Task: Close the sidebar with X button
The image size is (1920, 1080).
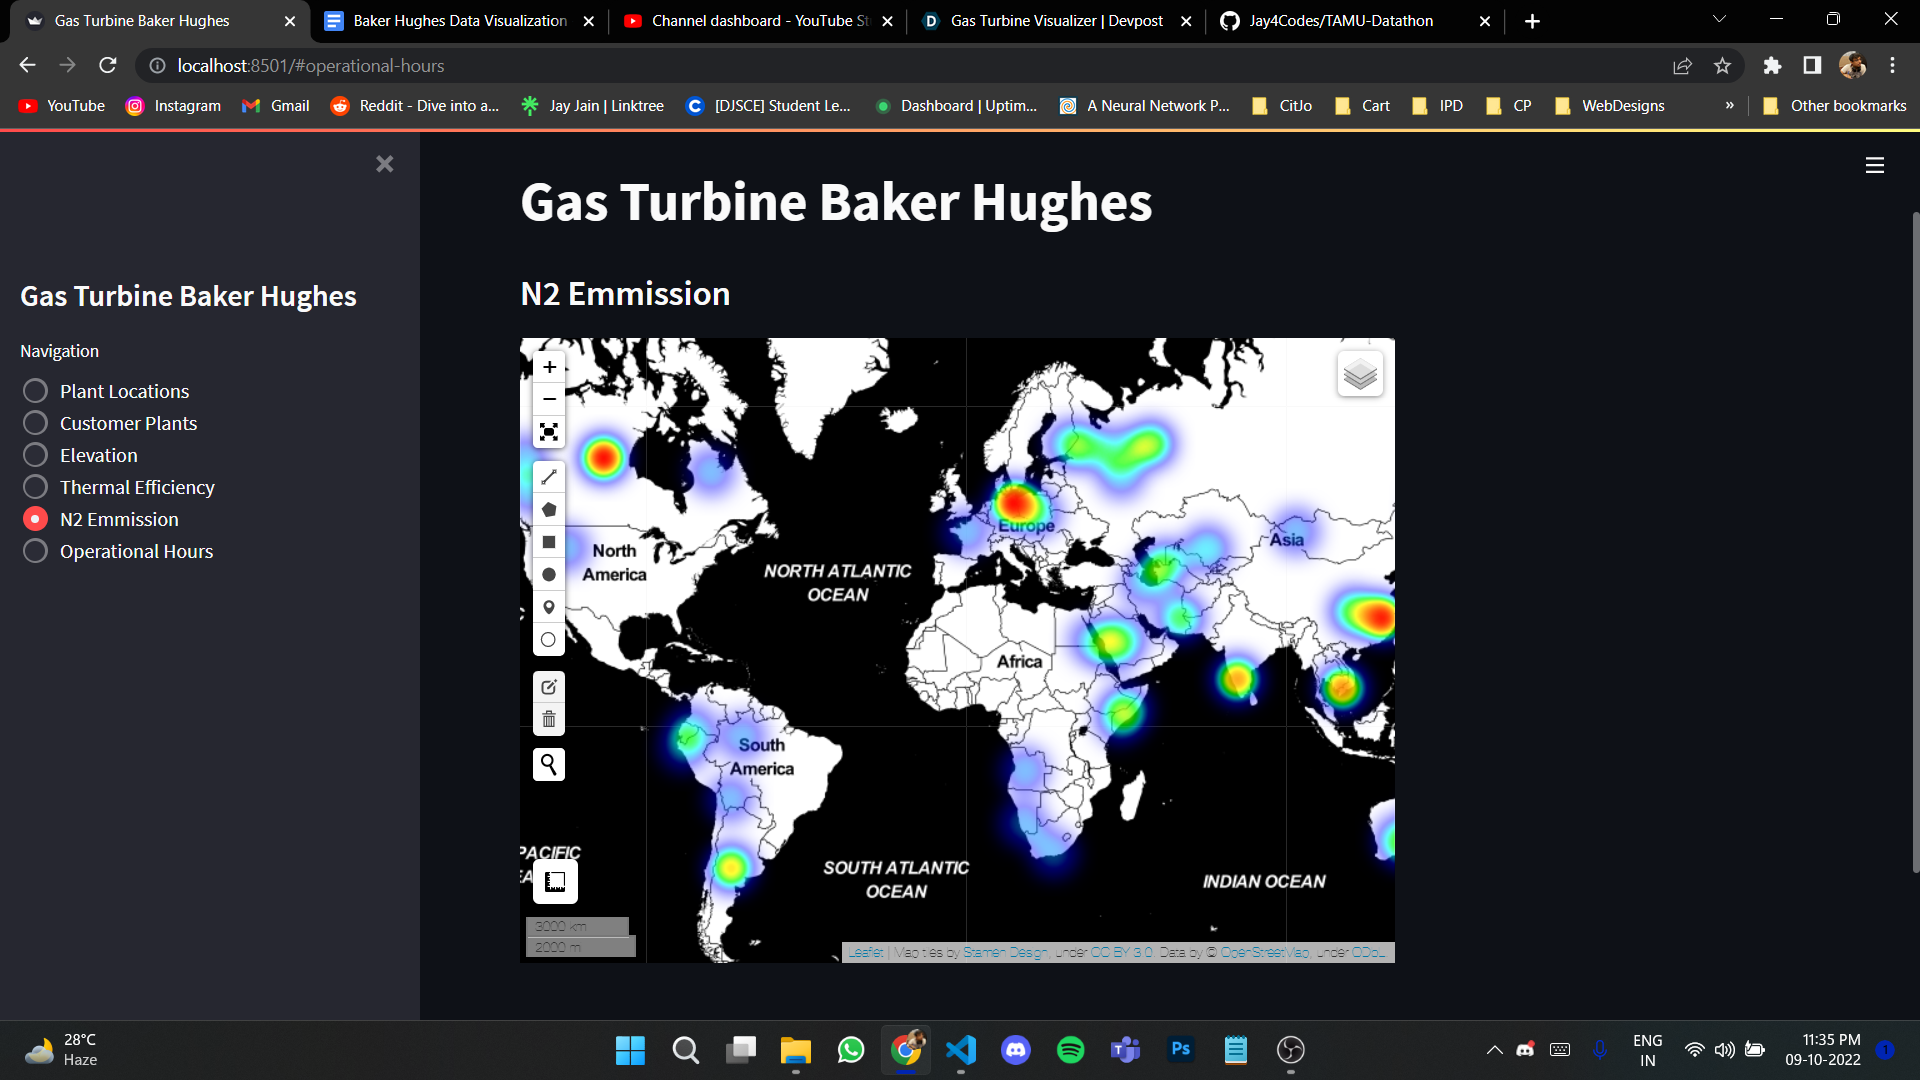Action: tap(385, 164)
